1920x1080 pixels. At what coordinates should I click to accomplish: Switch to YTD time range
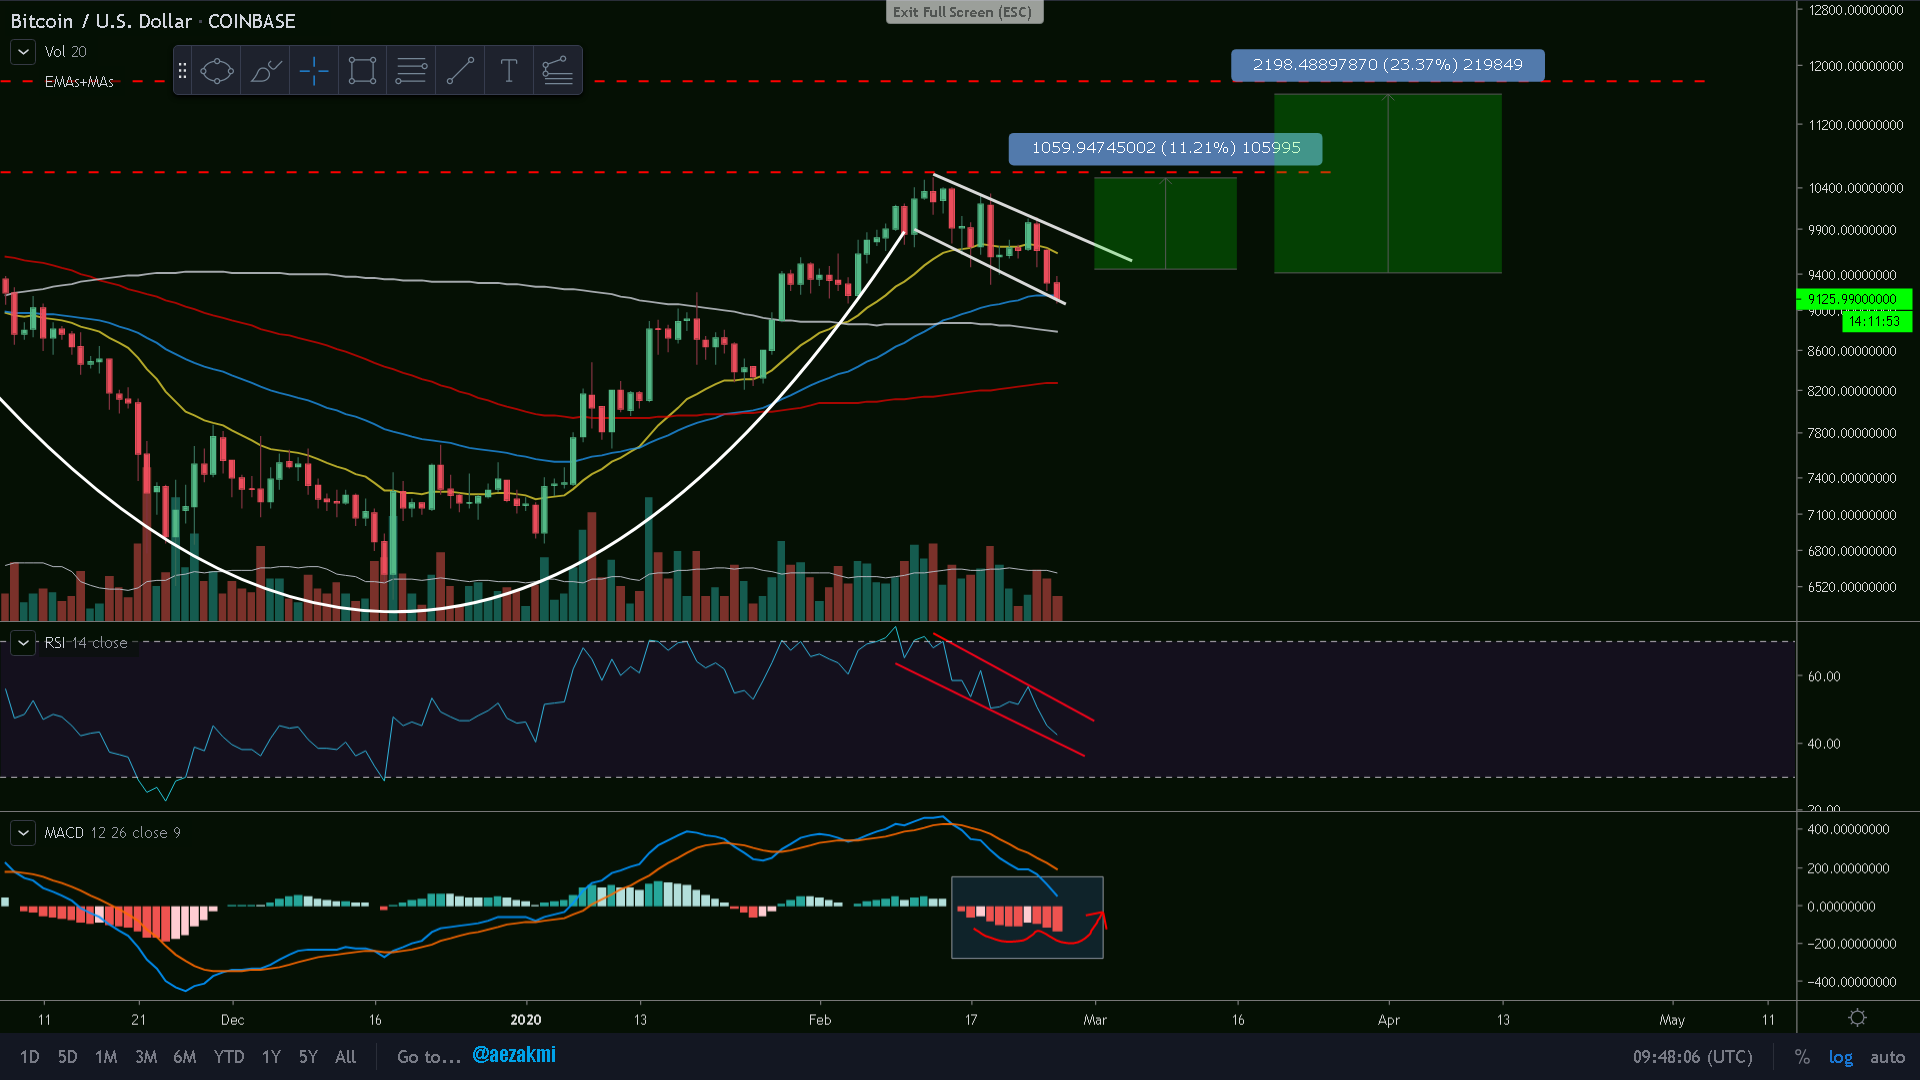(x=229, y=1057)
